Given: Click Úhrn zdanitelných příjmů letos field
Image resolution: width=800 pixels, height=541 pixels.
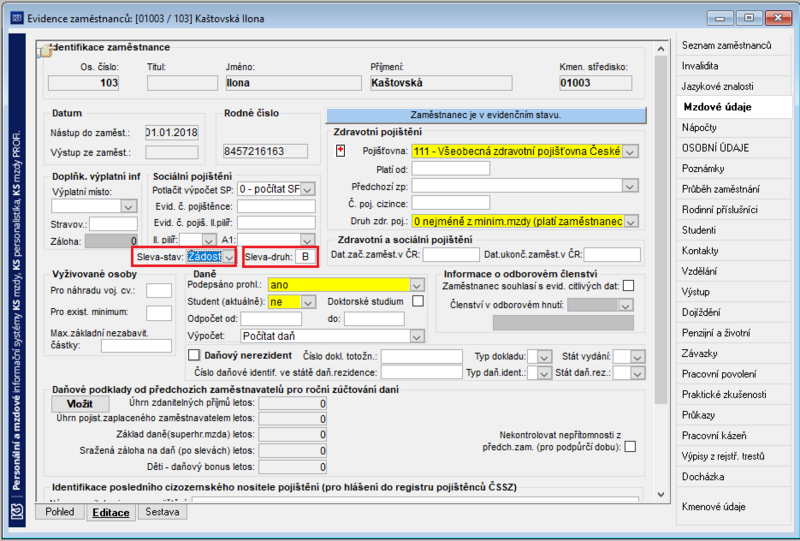Looking at the screenshot, I should [x=292, y=404].
